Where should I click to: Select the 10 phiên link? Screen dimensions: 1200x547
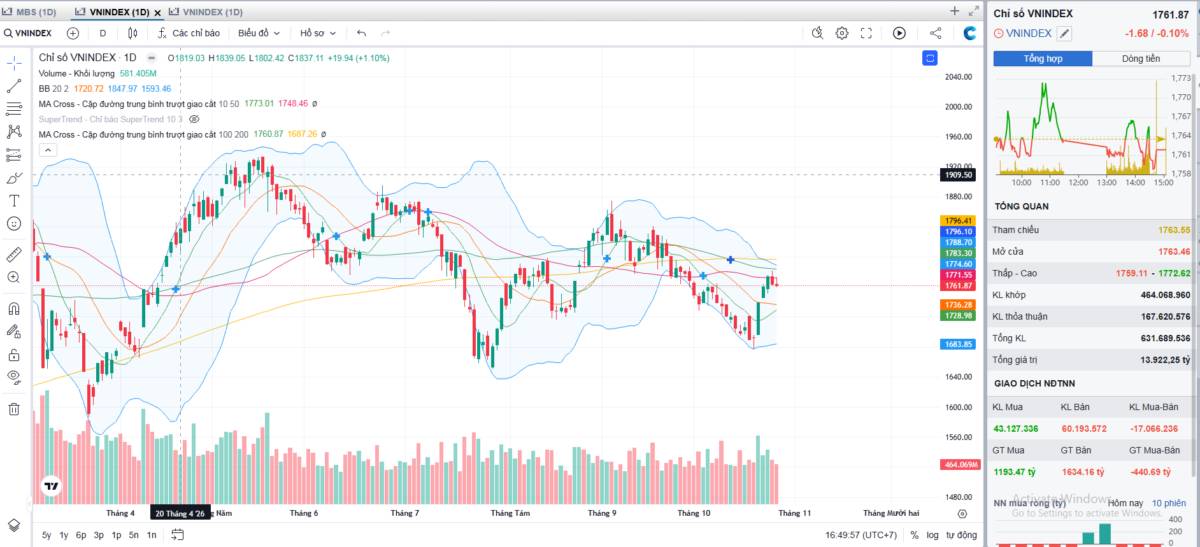pyautogui.click(x=1168, y=502)
